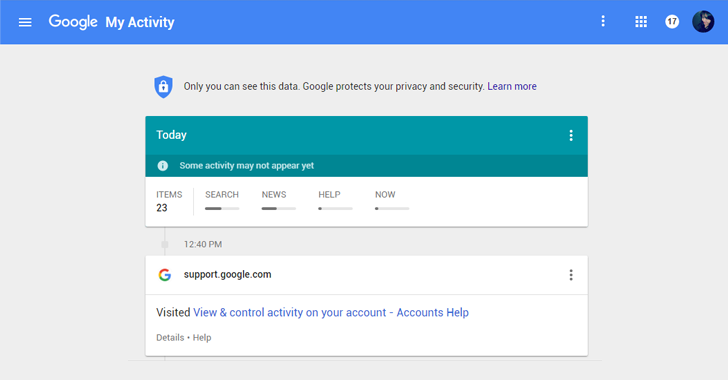This screenshot has height=380, width=728.
Task: Filter activity by NEWS category
Action: (x=274, y=195)
